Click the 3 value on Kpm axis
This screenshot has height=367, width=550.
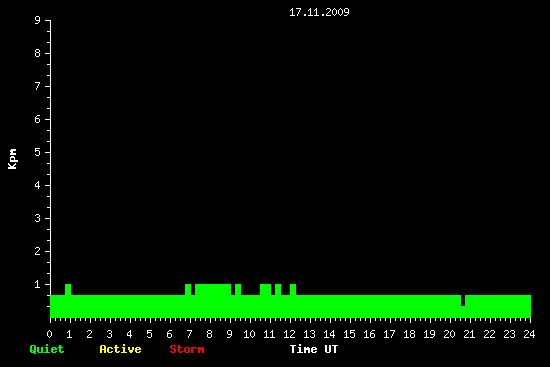point(38,218)
